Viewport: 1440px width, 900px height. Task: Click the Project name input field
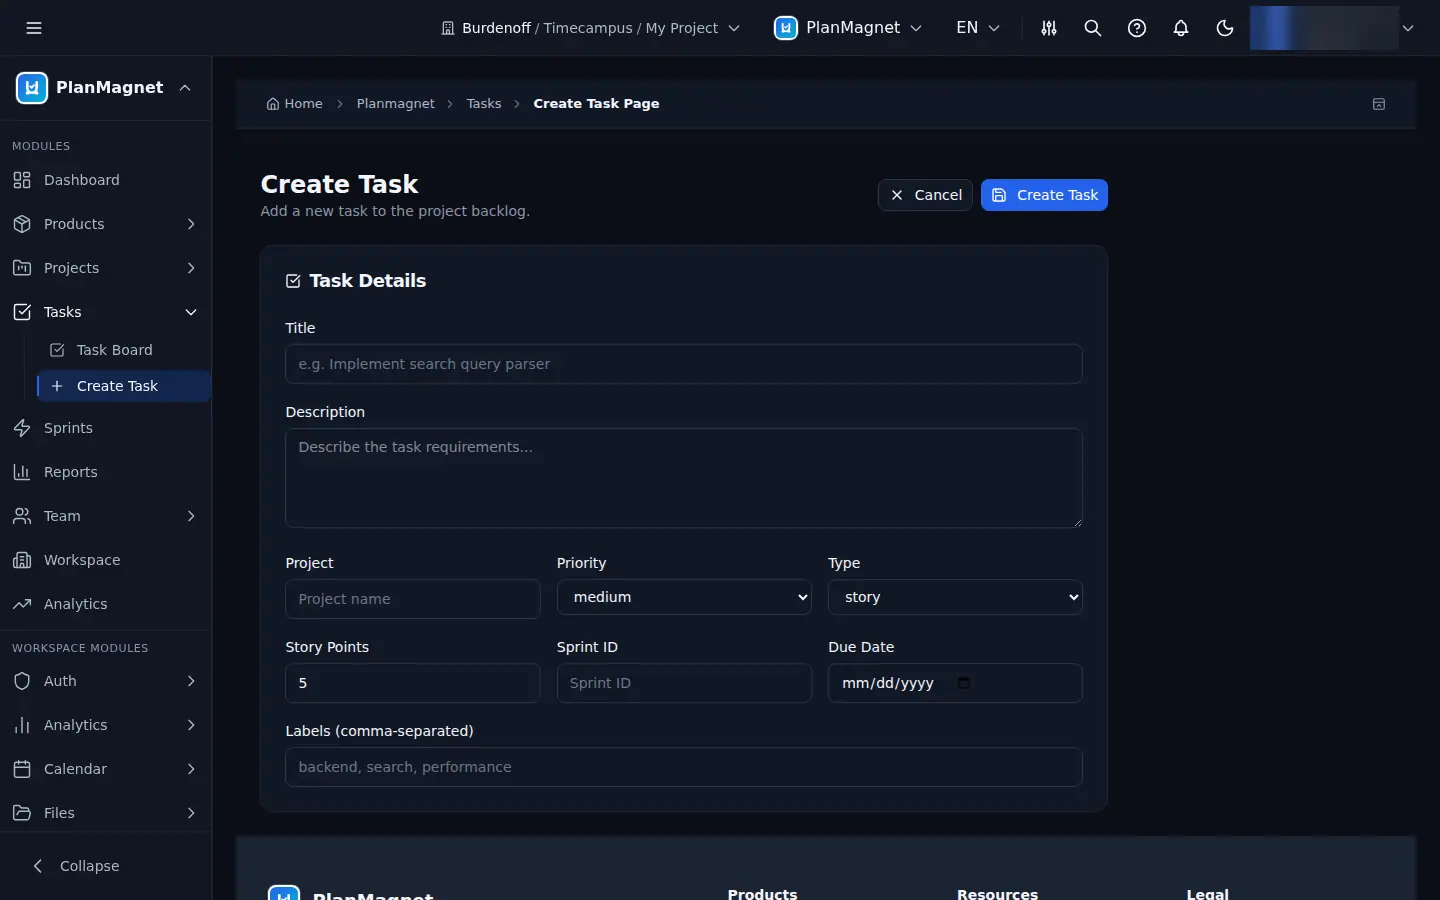413,599
